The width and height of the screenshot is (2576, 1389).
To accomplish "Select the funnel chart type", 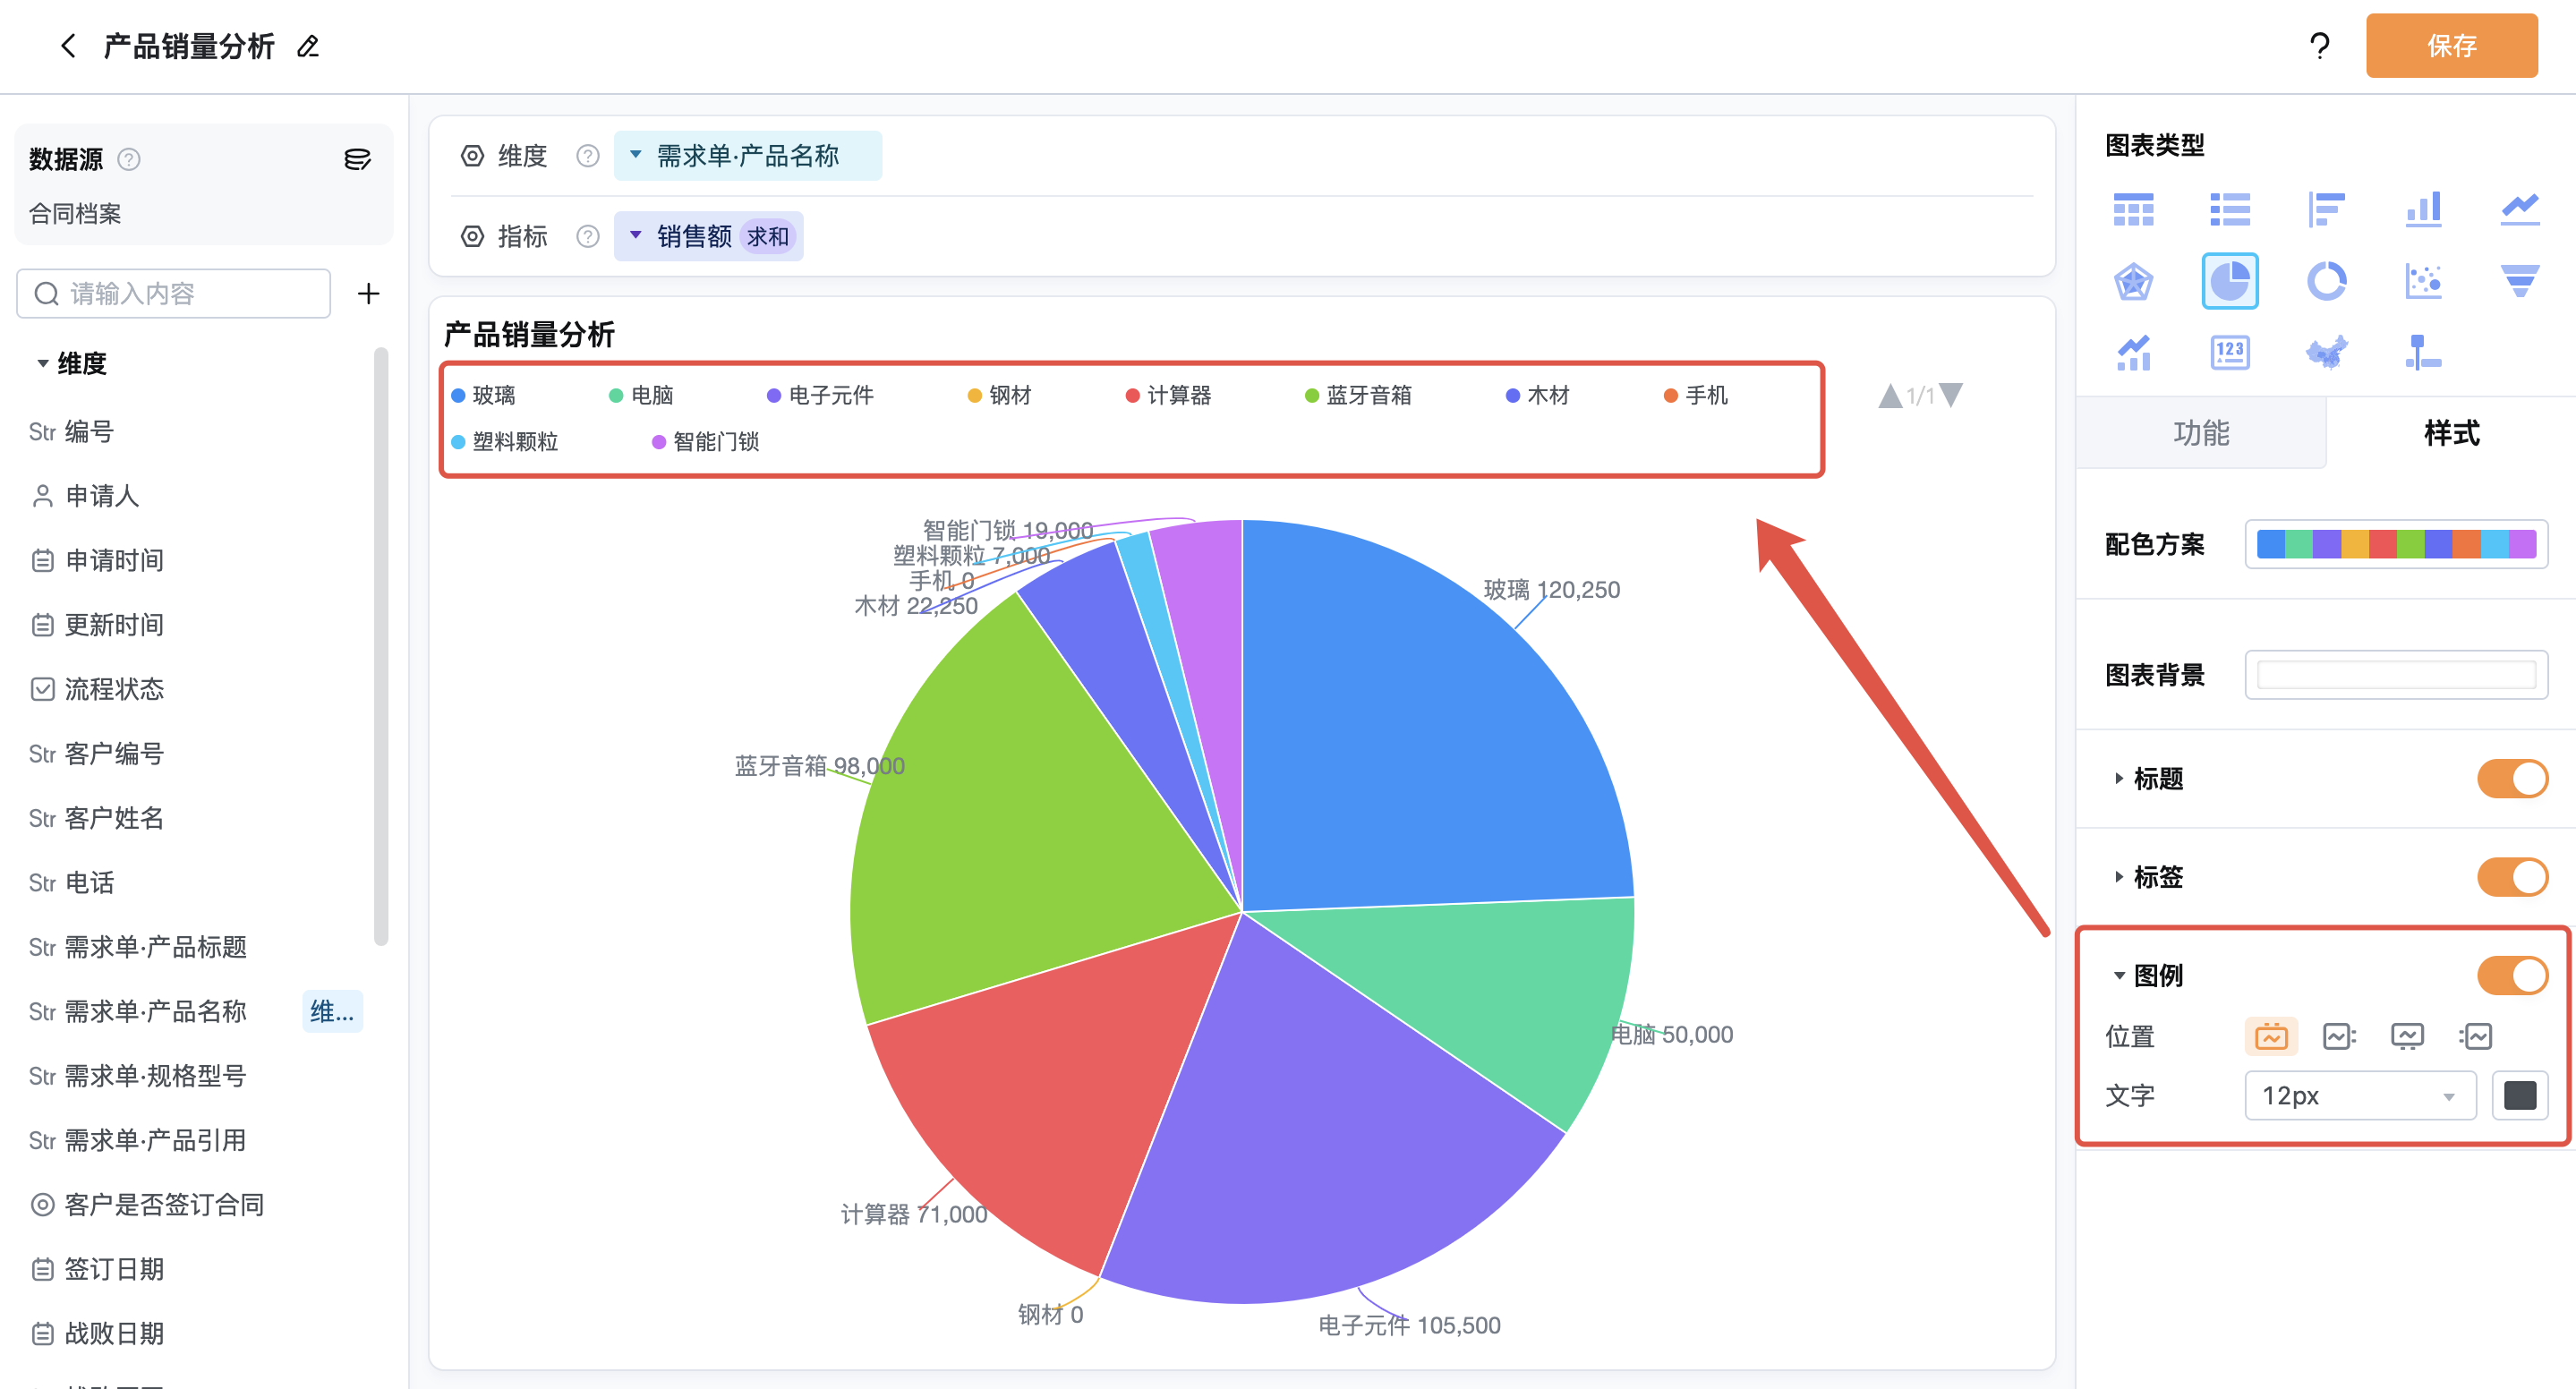I will click(x=2520, y=282).
